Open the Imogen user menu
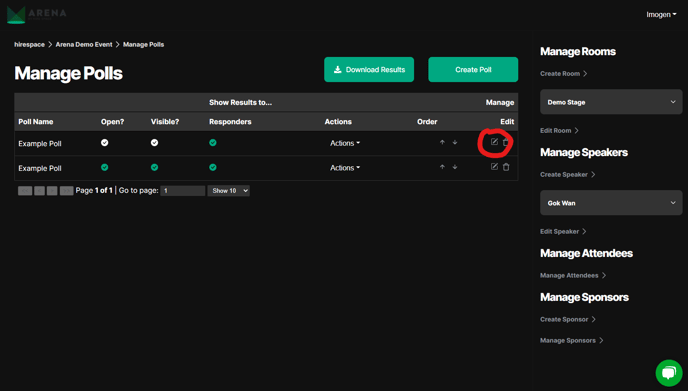 pyautogui.click(x=661, y=14)
